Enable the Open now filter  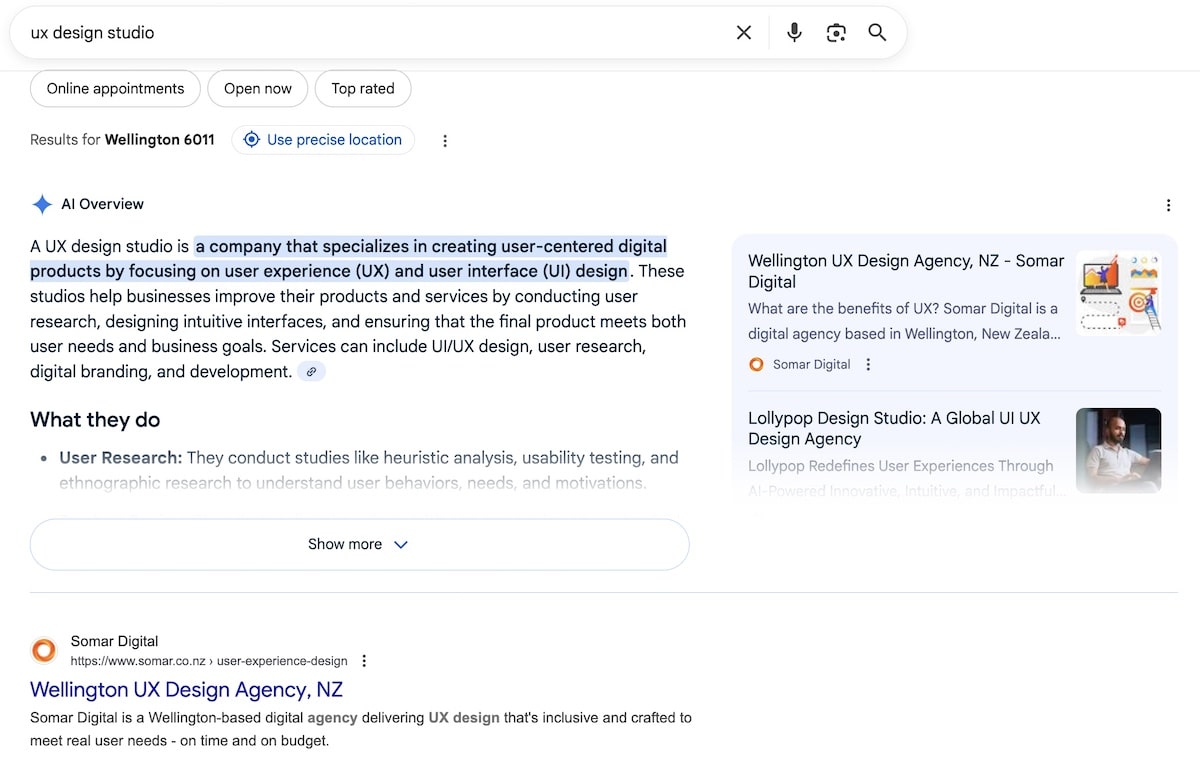(x=257, y=89)
